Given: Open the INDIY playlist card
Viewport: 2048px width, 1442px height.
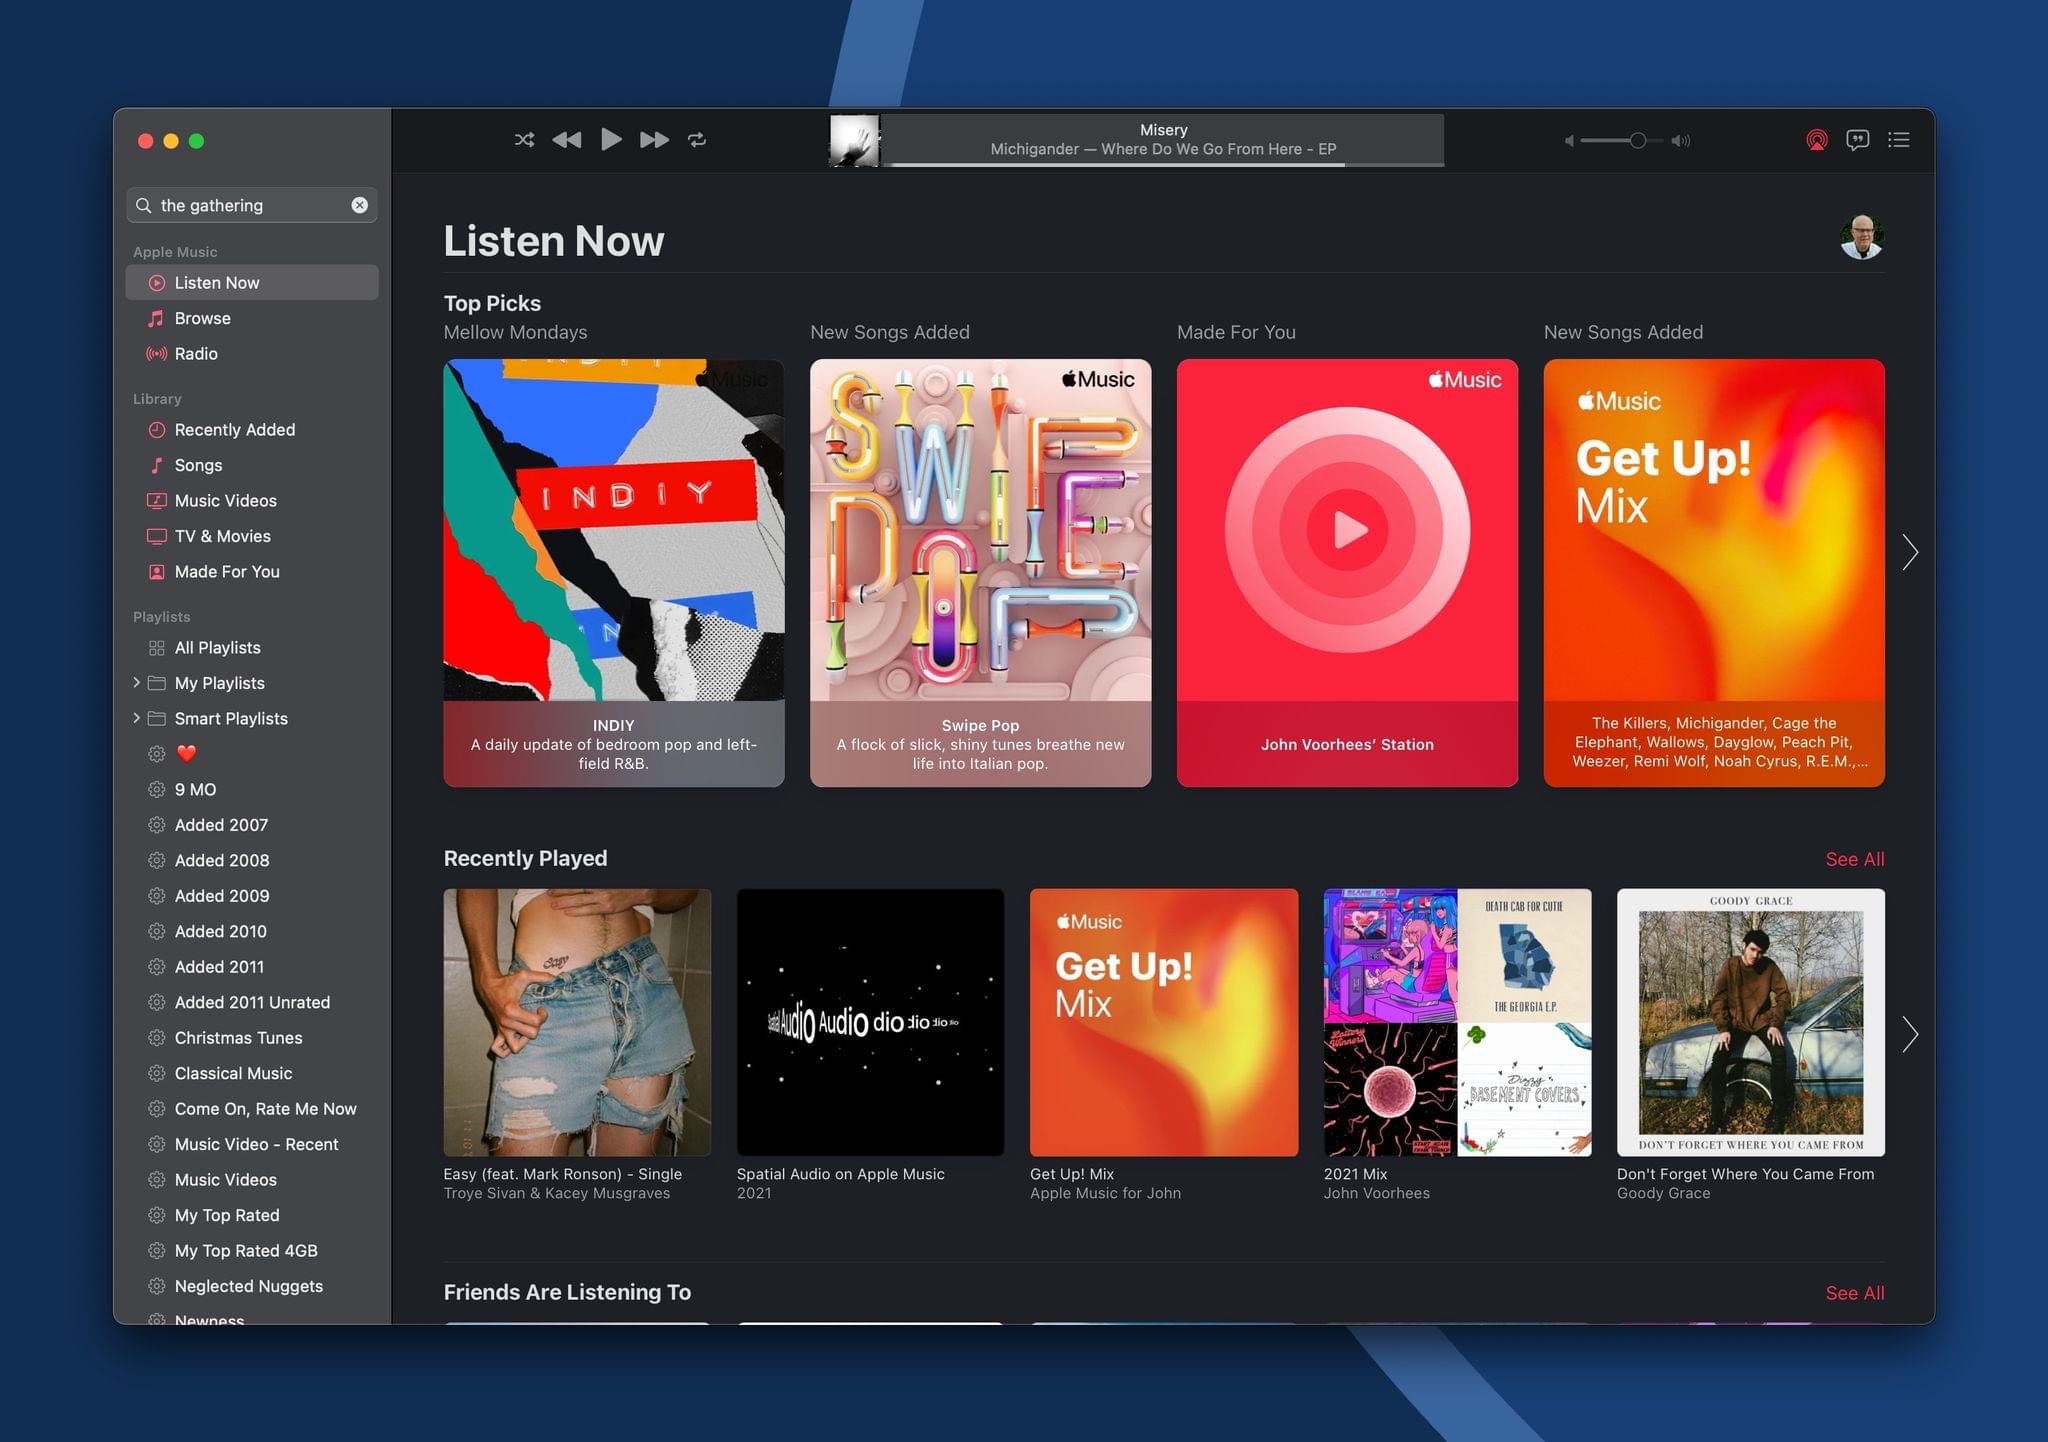Looking at the screenshot, I should coord(614,573).
